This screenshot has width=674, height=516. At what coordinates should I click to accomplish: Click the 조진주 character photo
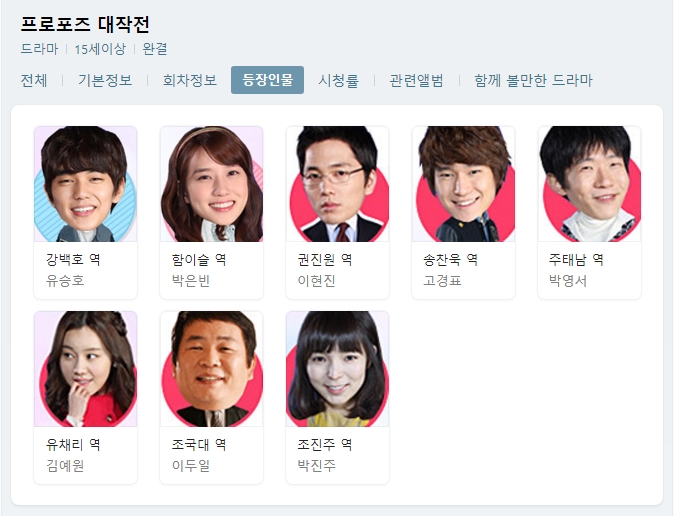coord(337,369)
